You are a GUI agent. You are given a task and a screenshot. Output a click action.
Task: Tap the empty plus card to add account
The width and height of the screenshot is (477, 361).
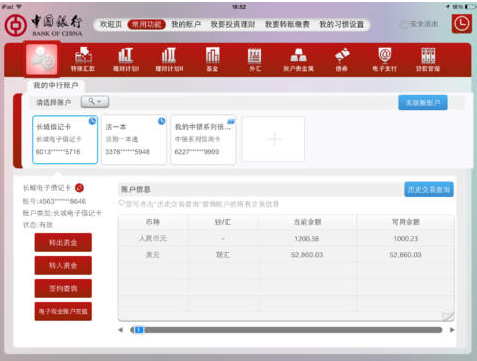274,139
